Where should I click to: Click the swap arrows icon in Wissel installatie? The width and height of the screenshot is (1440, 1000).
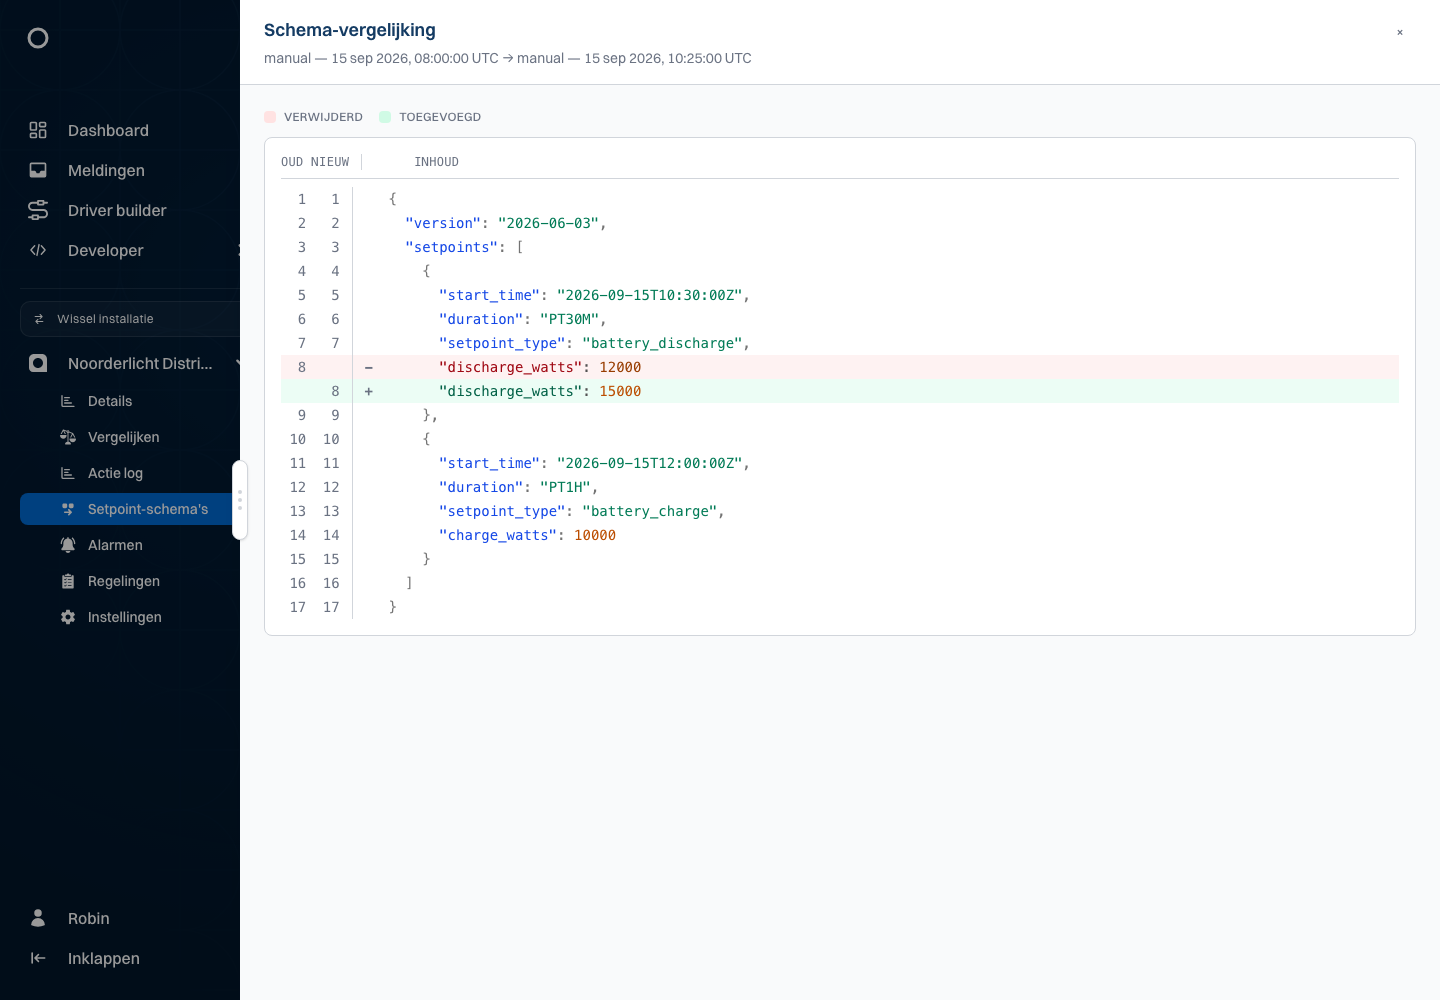[x=39, y=319]
